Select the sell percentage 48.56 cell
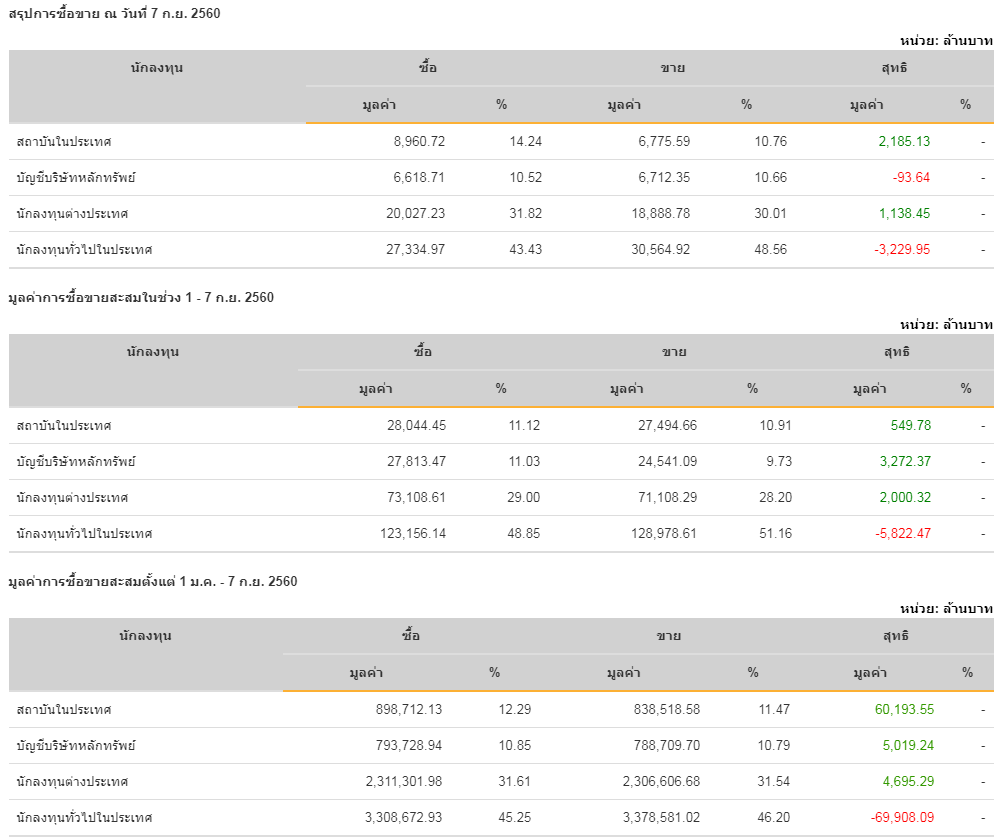The height and width of the screenshot is (839, 1000). tap(771, 249)
